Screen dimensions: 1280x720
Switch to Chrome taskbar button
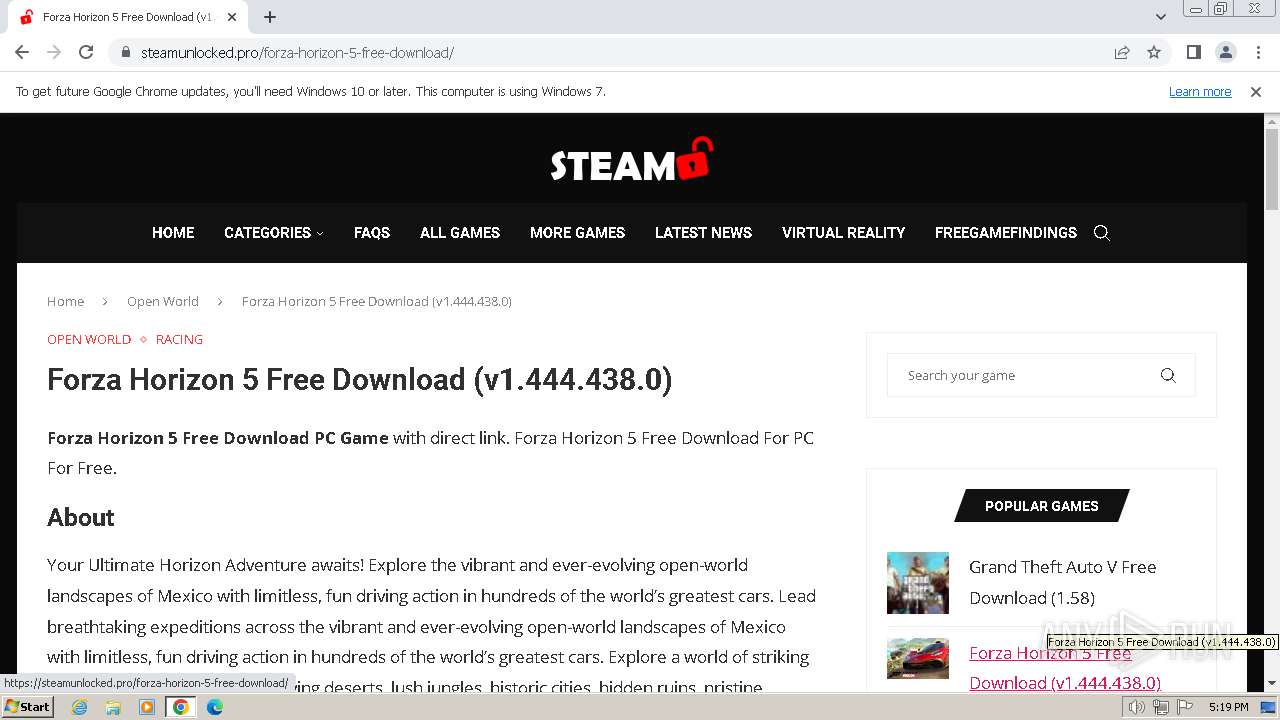click(x=180, y=707)
